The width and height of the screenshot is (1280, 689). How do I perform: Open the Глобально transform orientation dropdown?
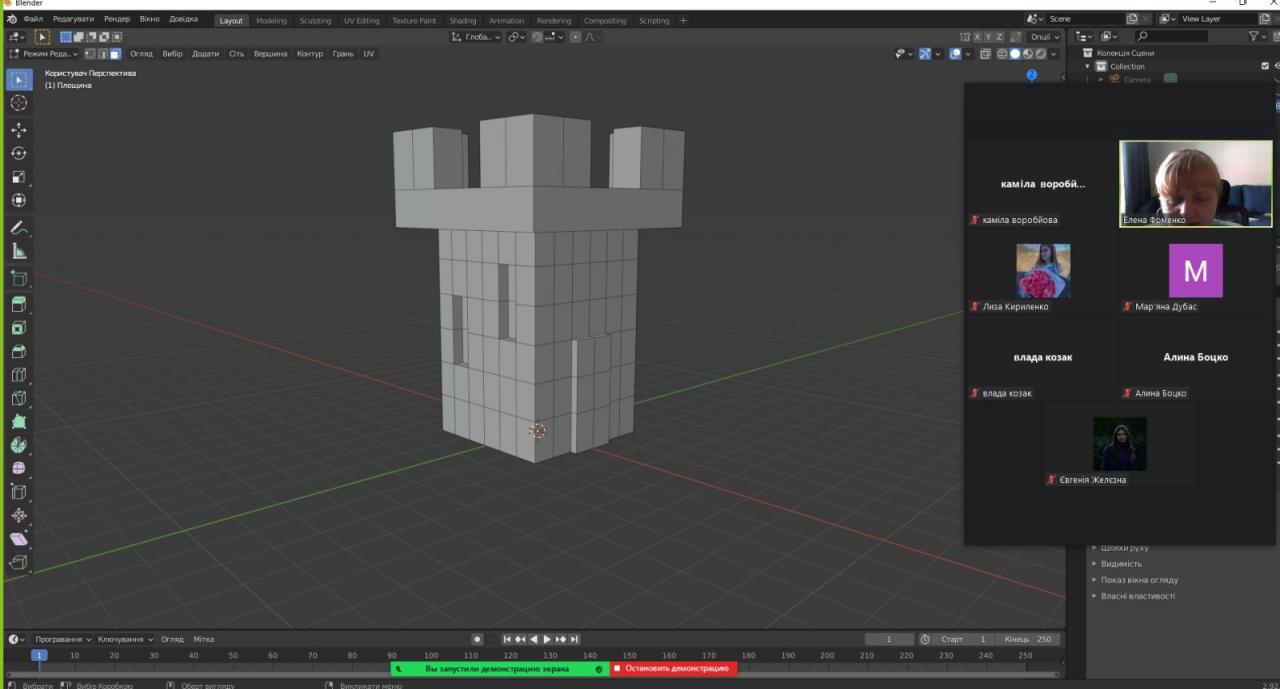pos(476,37)
